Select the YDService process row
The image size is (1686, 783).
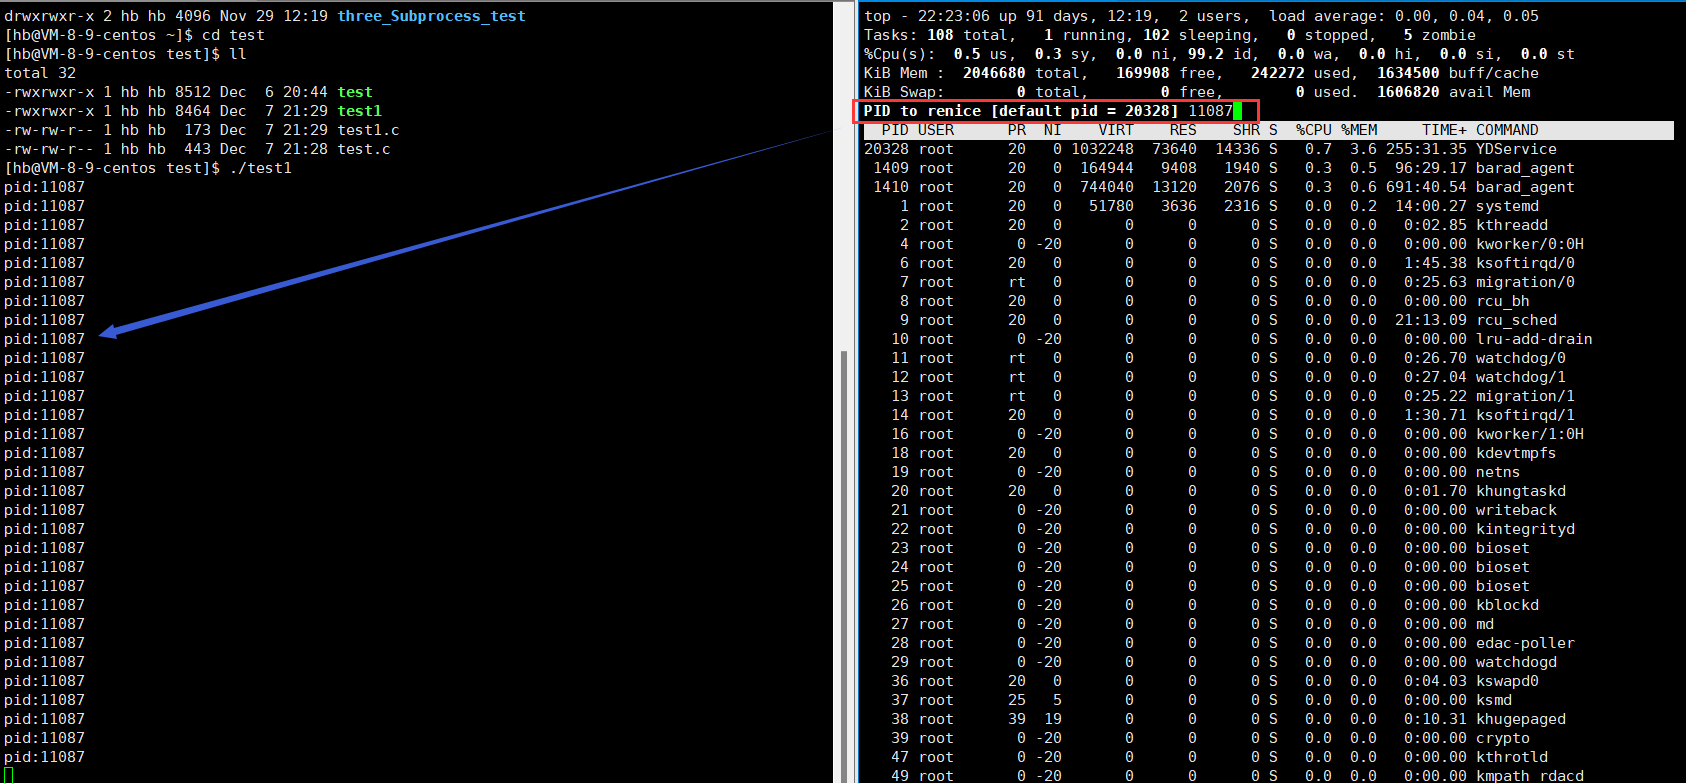(x=1268, y=149)
